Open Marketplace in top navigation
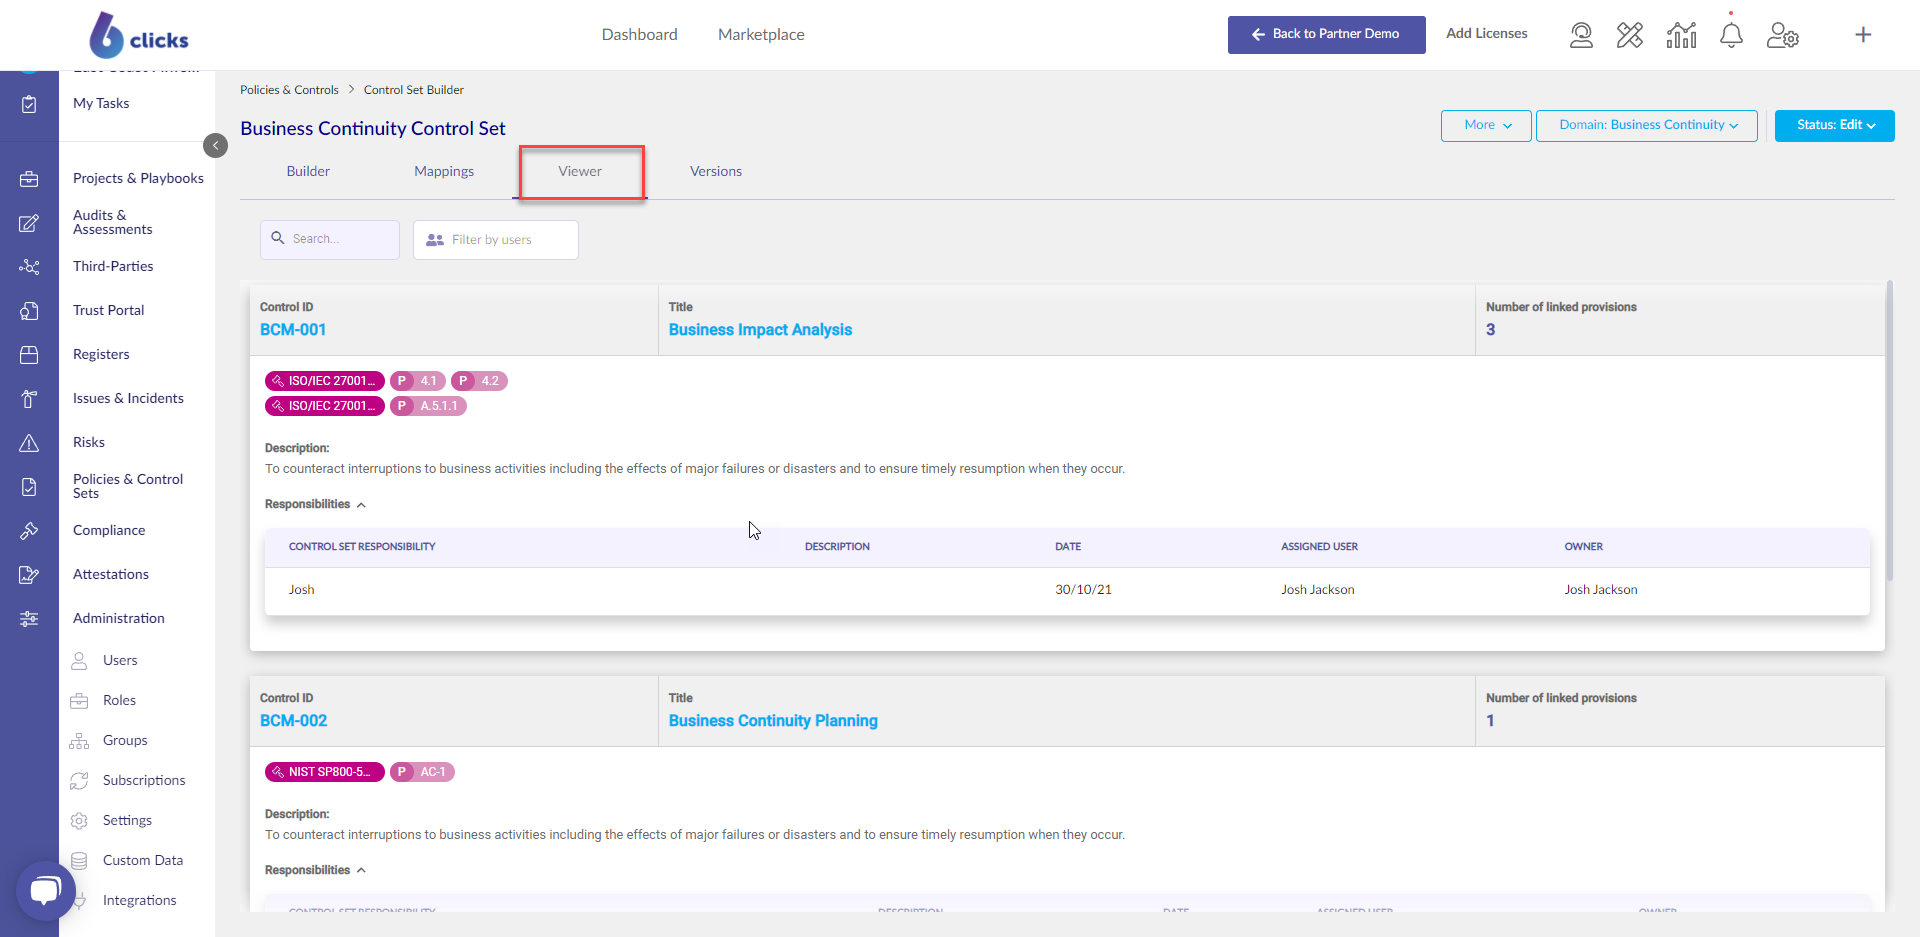Viewport: 1920px width, 937px height. [x=761, y=35]
